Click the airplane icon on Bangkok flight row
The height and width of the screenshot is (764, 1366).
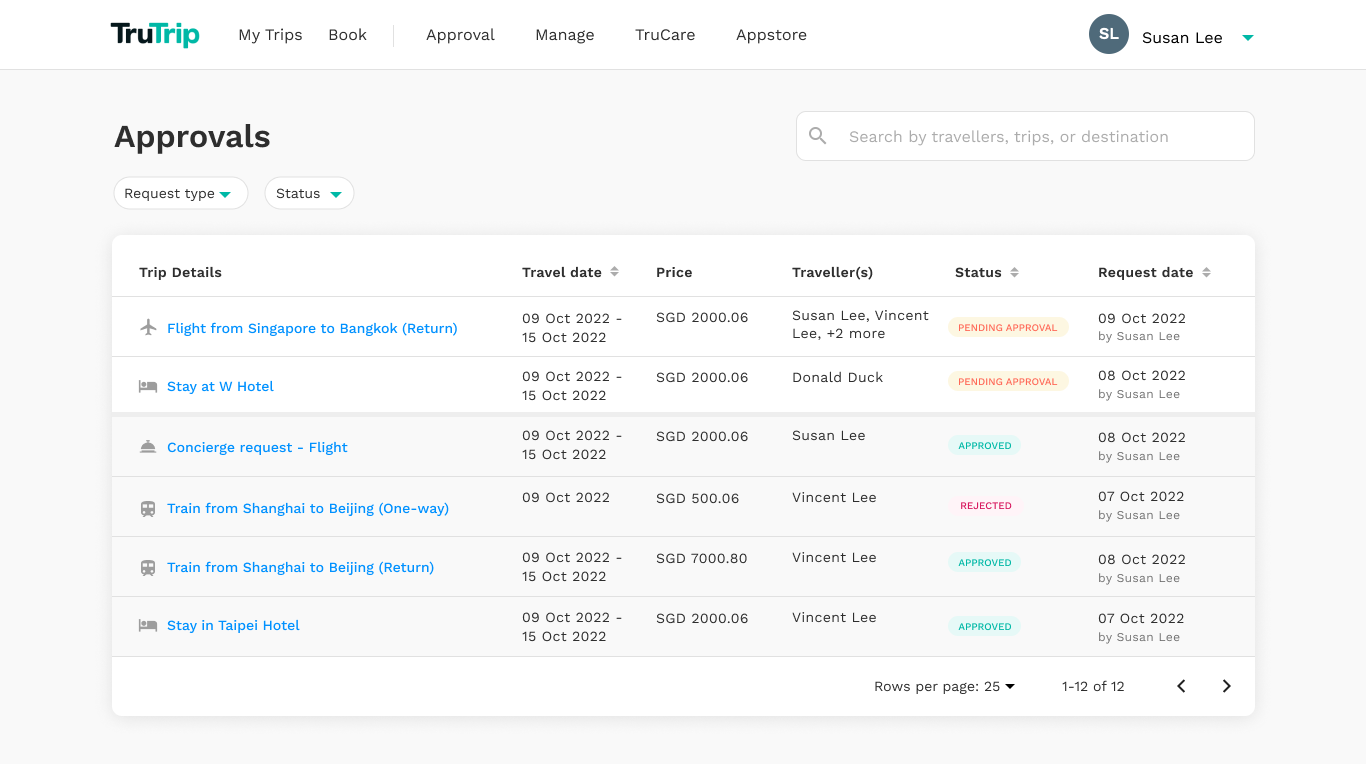[x=148, y=328]
